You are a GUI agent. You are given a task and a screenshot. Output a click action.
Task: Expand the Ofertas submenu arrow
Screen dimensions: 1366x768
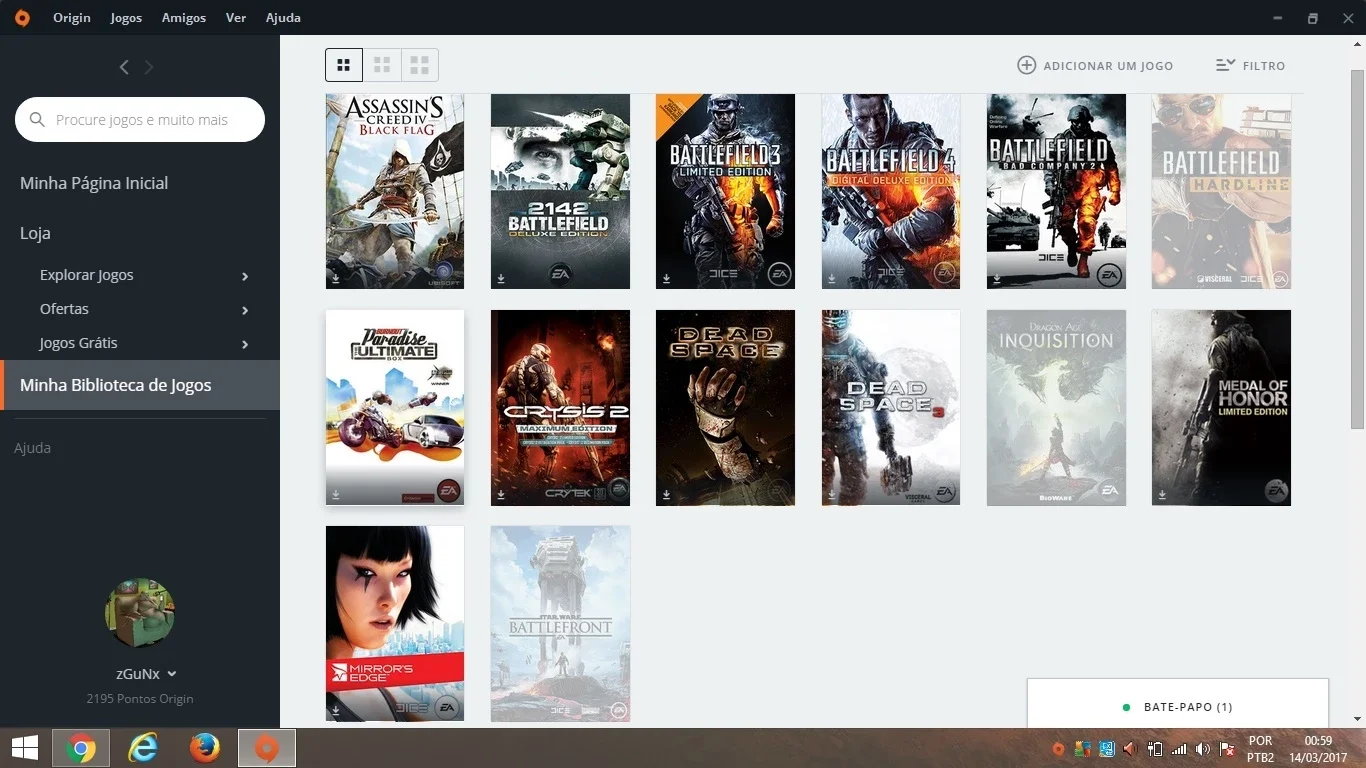[x=245, y=310]
